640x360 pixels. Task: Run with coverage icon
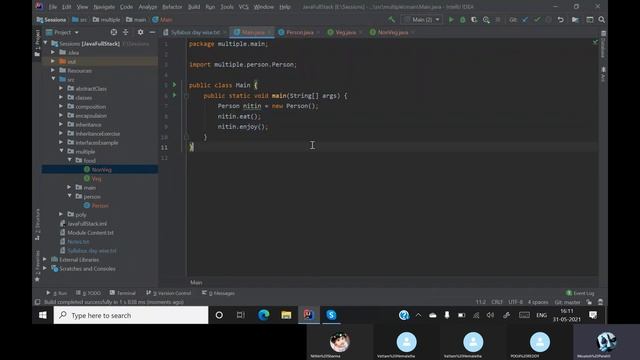(474, 20)
